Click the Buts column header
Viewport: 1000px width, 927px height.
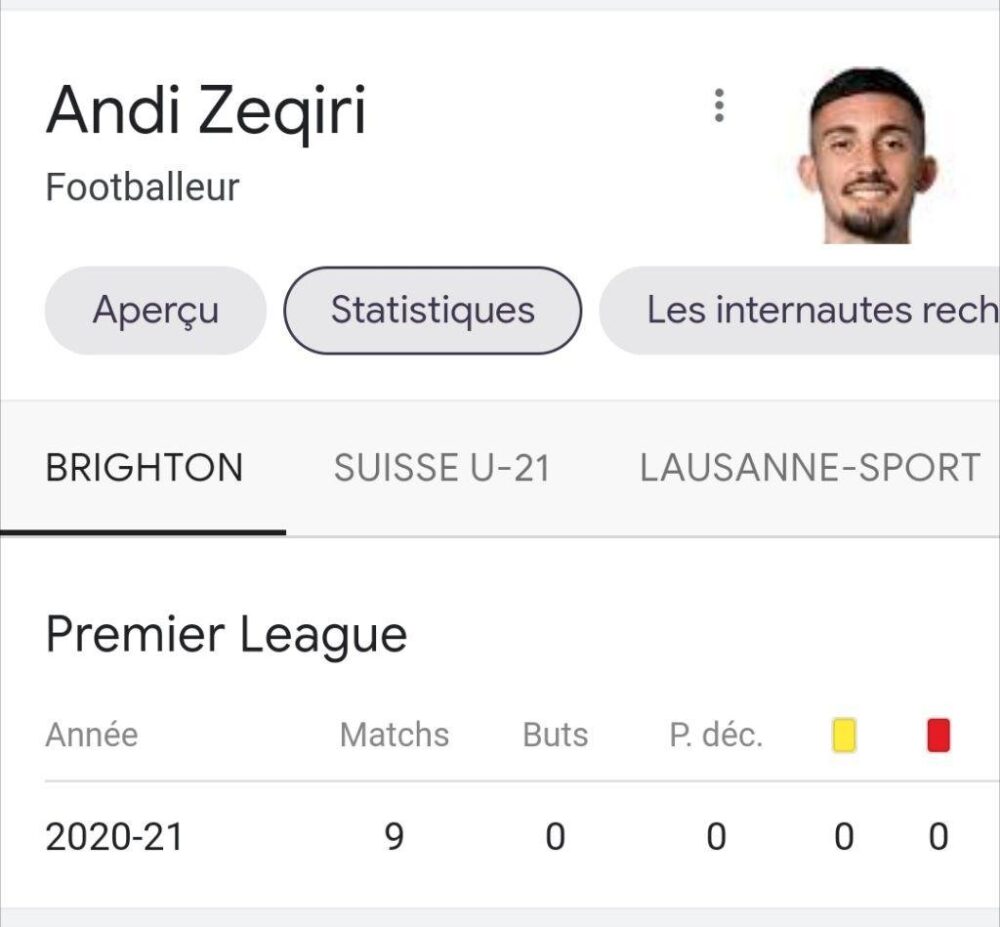tap(555, 735)
